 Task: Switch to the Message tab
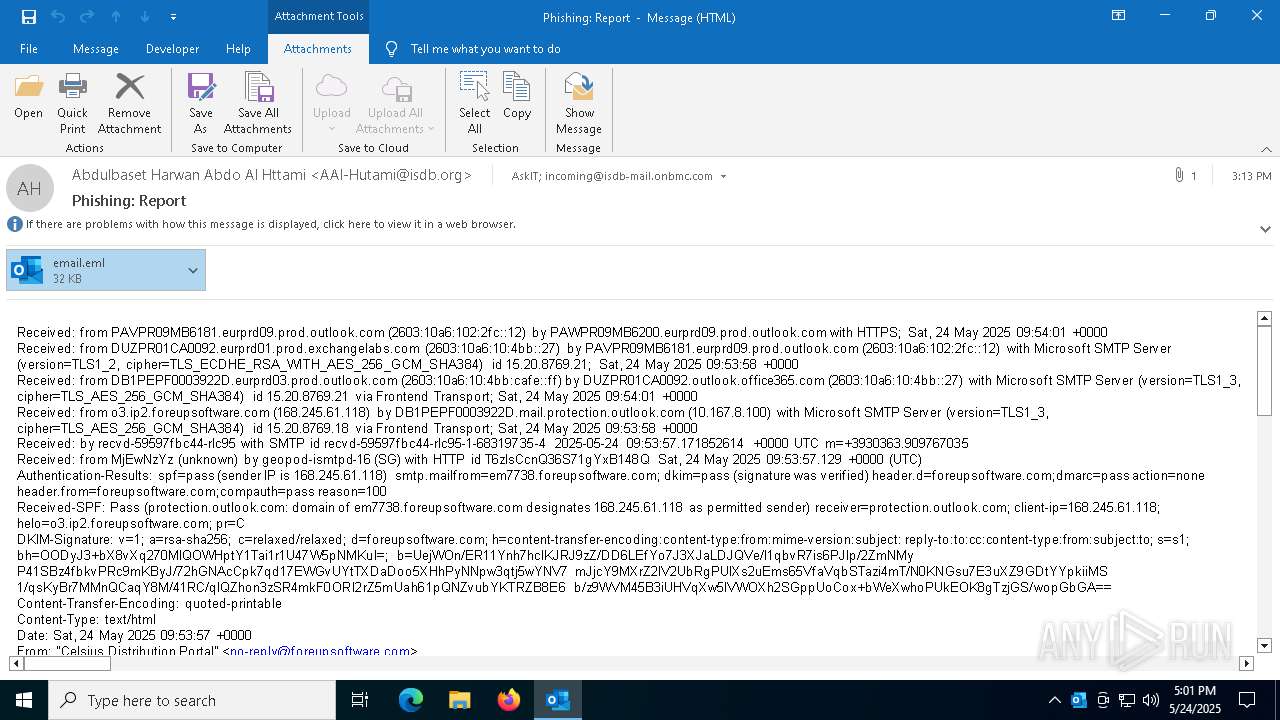[x=96, y=49]
